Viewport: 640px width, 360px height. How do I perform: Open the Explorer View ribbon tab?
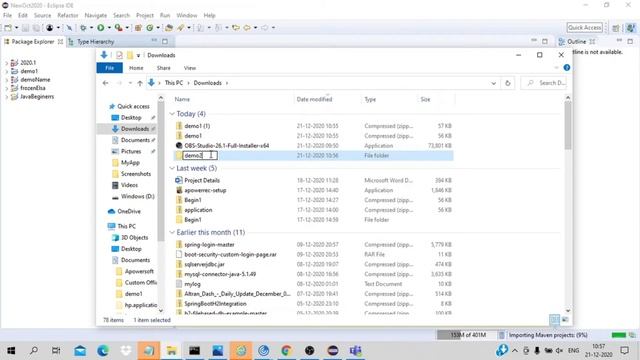pyautogui.click(x=189, y=68)
